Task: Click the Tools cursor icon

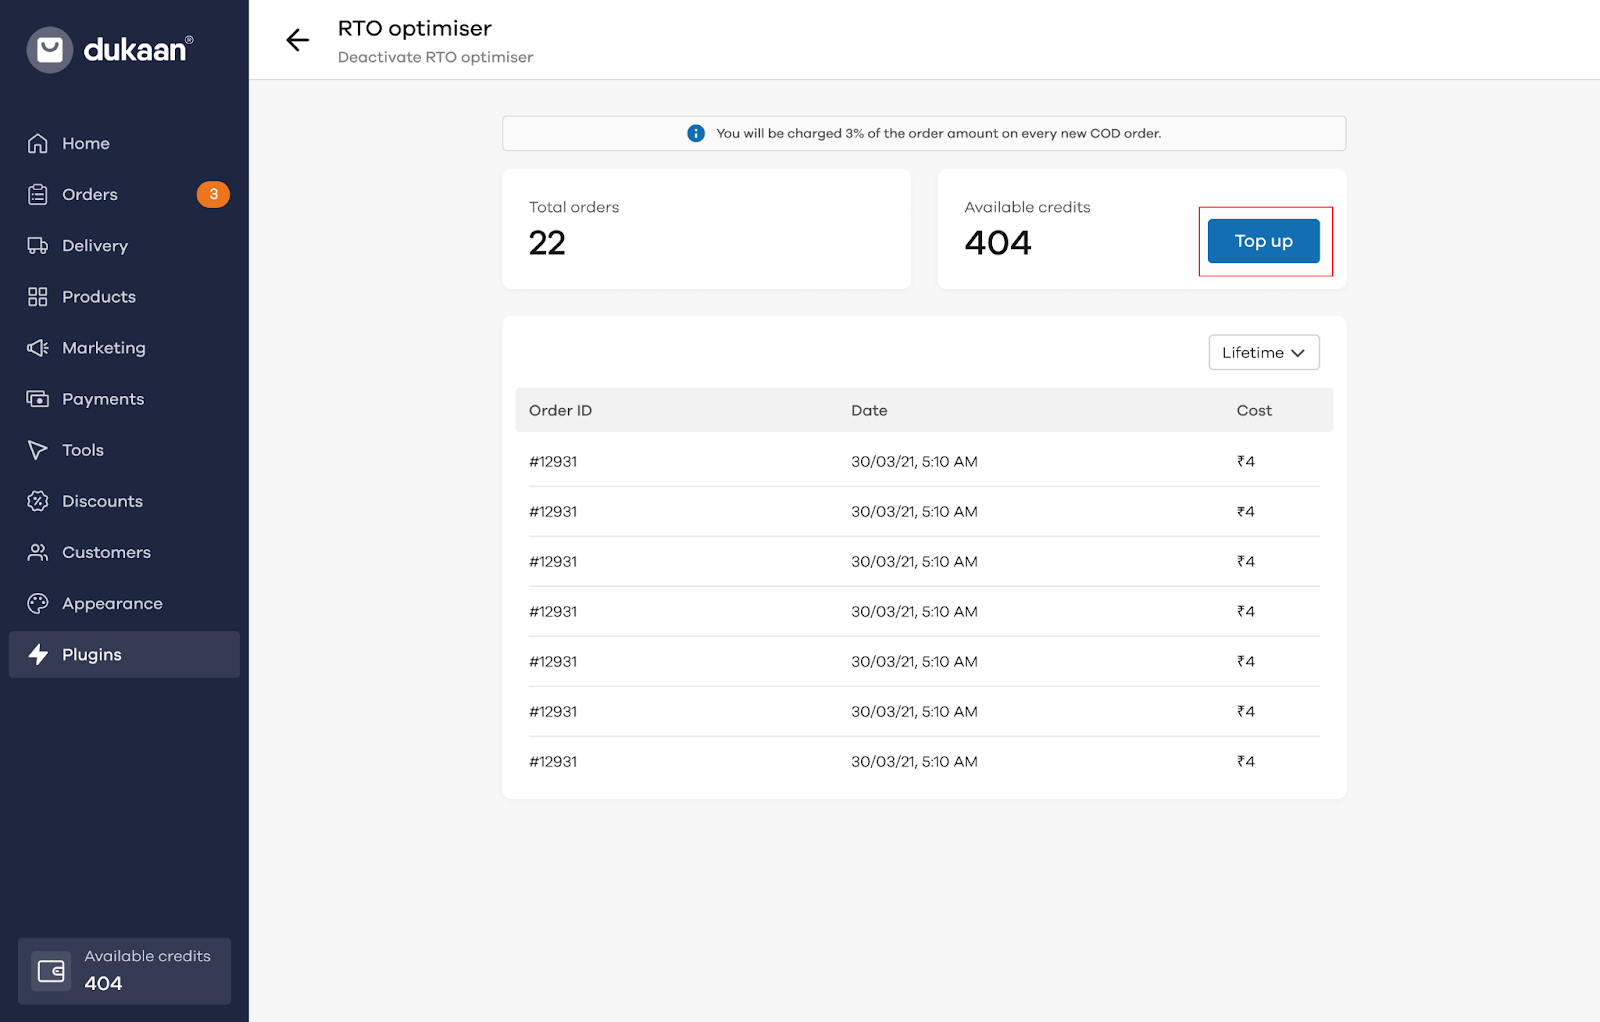Action: point(38,450)
